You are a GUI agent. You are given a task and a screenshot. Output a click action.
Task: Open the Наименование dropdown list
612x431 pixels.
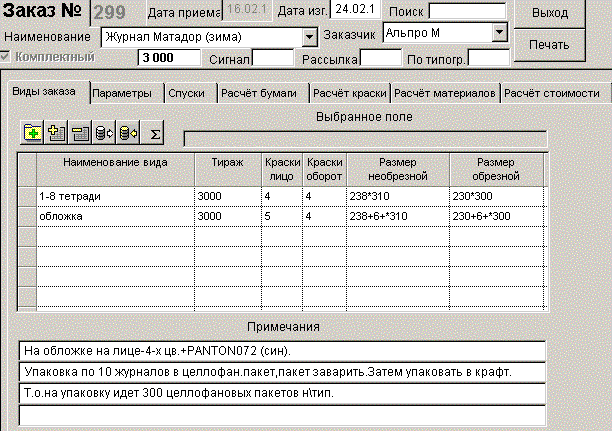309,36
